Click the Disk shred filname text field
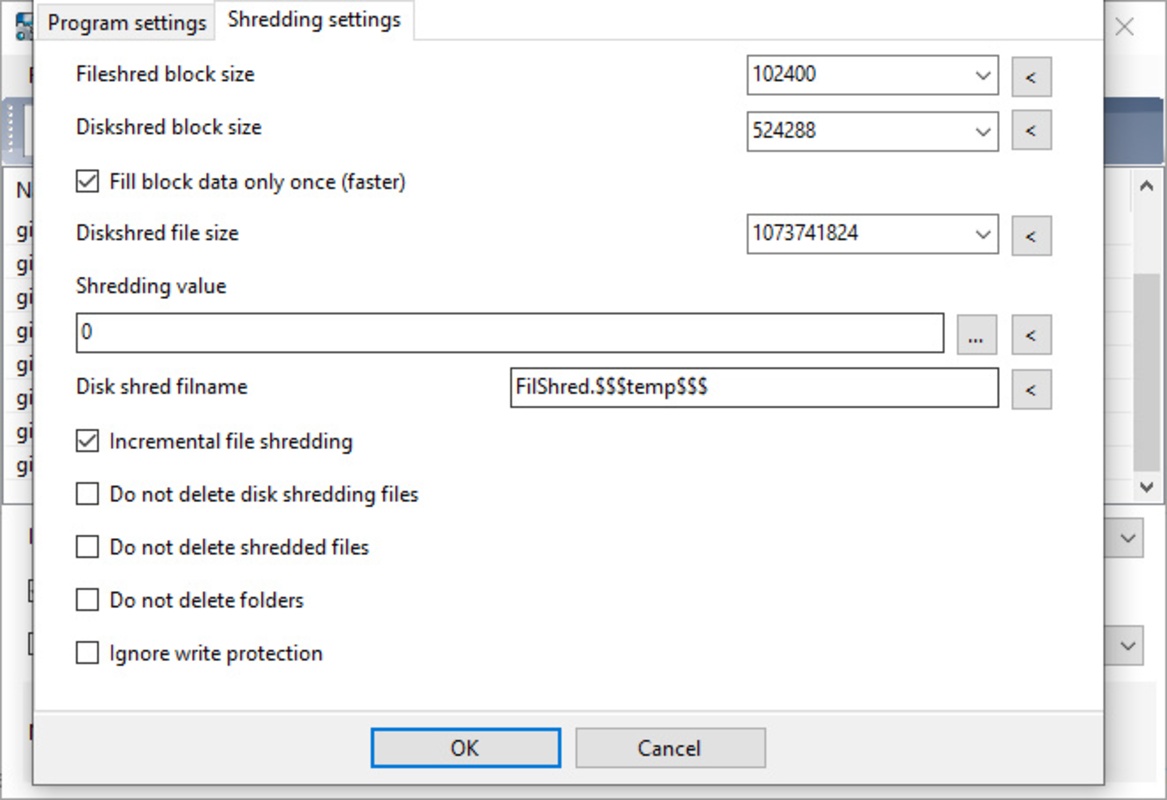Screen dimensions: 1167x800 click(754, 388)
